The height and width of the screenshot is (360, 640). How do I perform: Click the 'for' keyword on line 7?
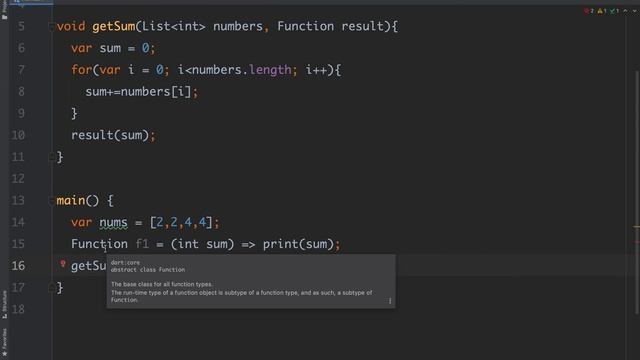pyautogui.click(x=82, y=70)
